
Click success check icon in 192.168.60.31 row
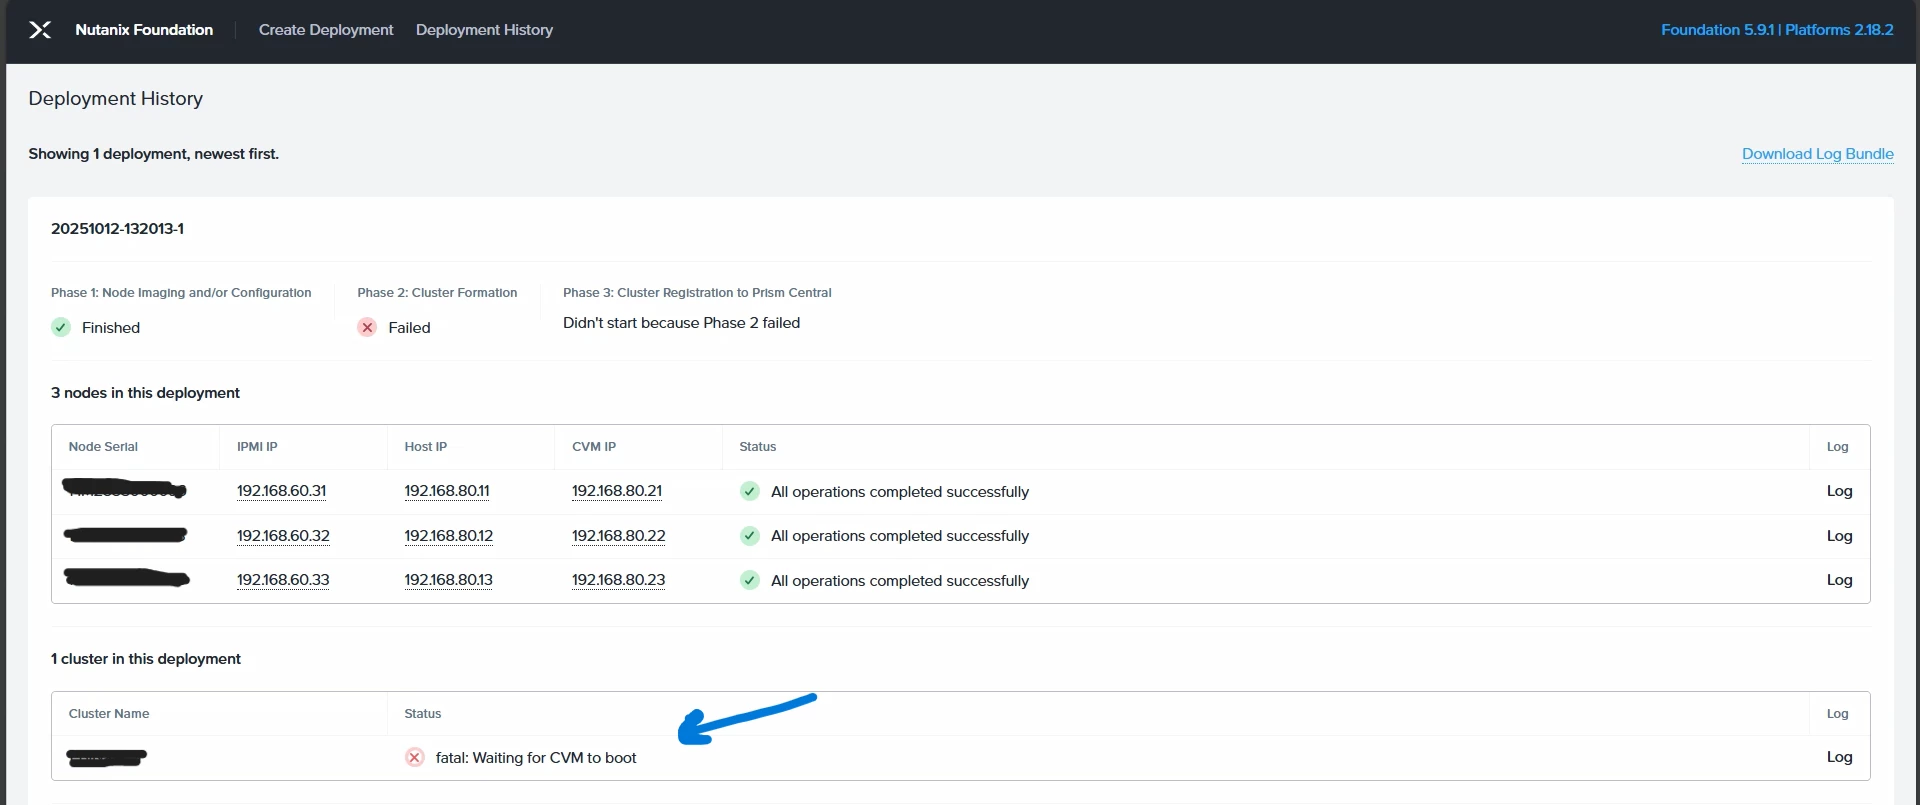pos(750,491)
